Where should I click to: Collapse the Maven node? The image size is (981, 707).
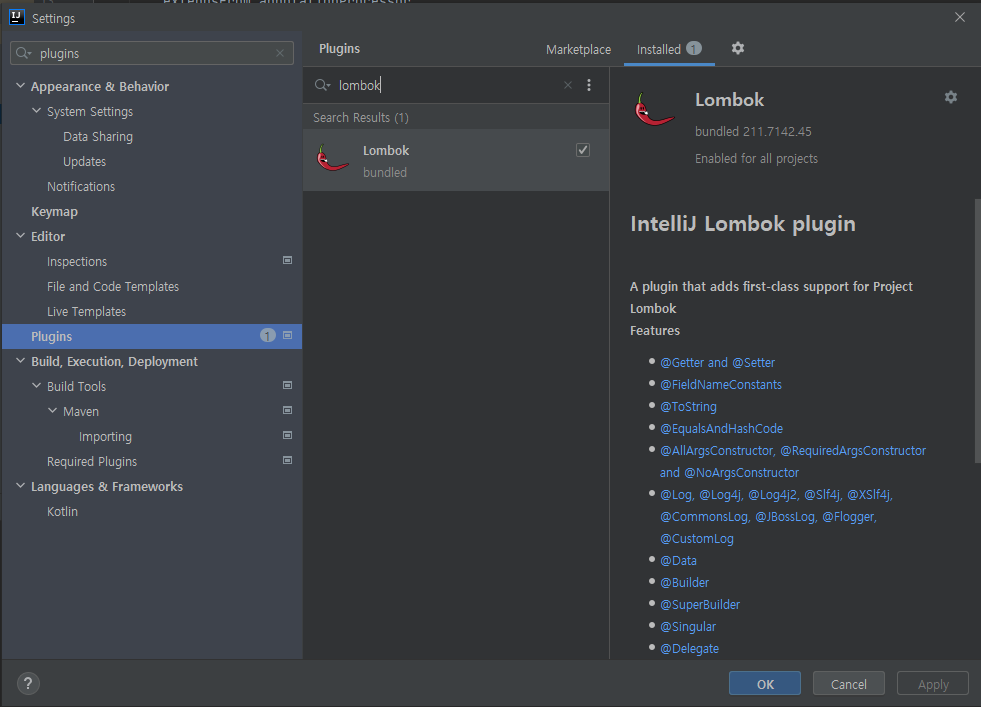coord(53,411)
